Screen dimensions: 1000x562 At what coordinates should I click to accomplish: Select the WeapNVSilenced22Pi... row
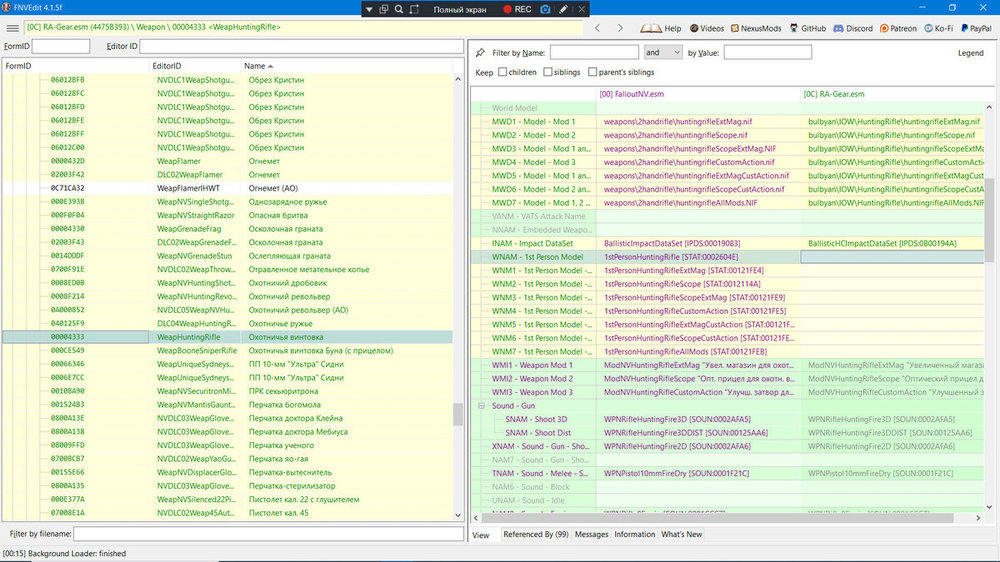coord(228,499)
